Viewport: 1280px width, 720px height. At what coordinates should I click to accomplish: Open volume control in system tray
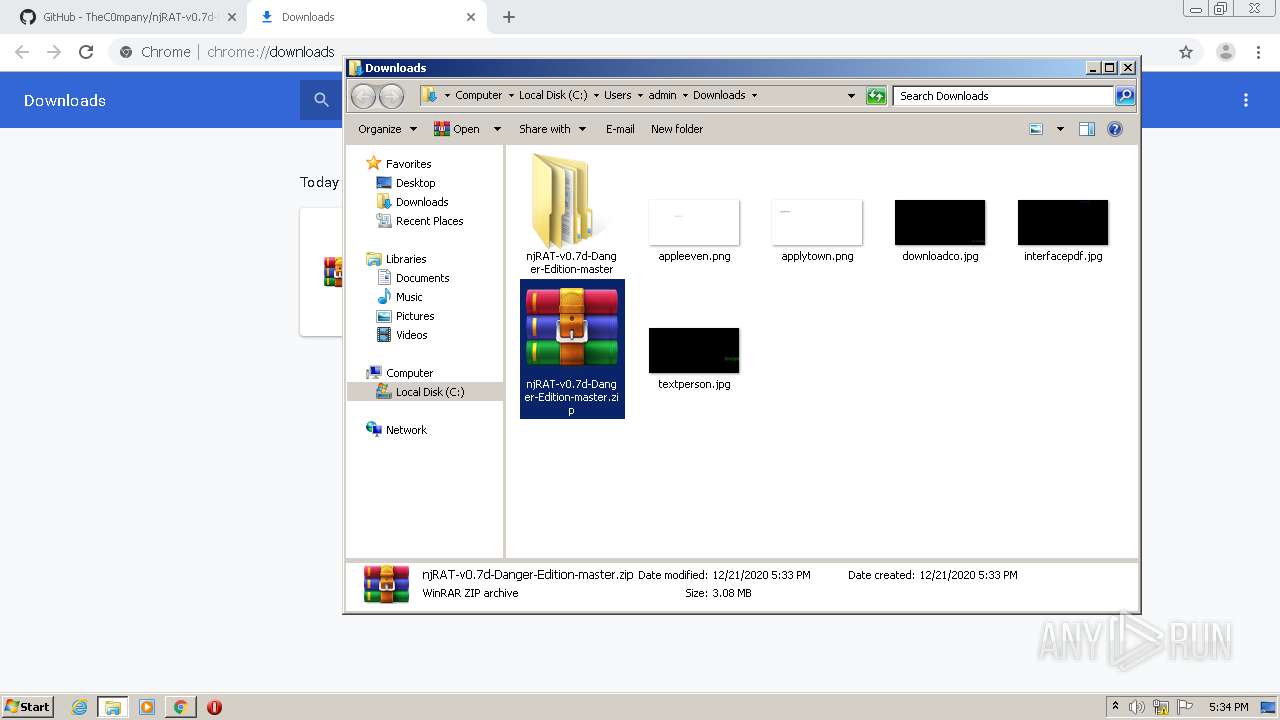pos(1137,707)
